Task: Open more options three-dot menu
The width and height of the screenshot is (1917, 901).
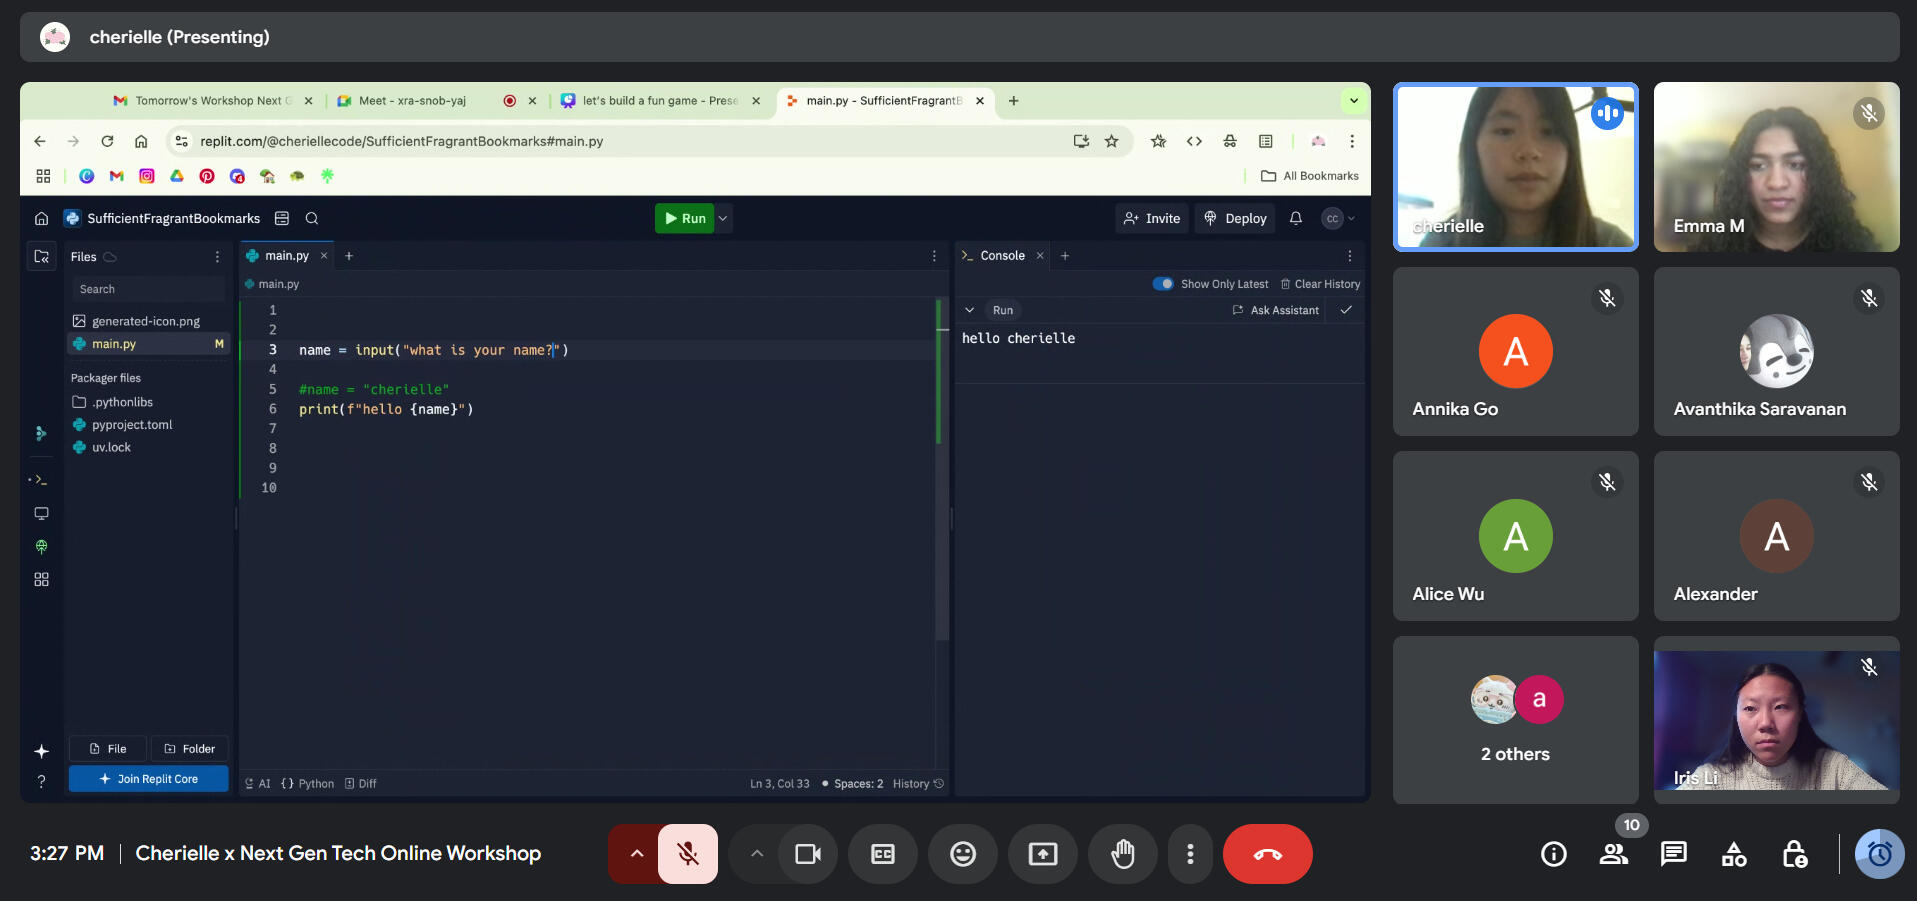Action: pyautogui.click(x=1190, y=854)
